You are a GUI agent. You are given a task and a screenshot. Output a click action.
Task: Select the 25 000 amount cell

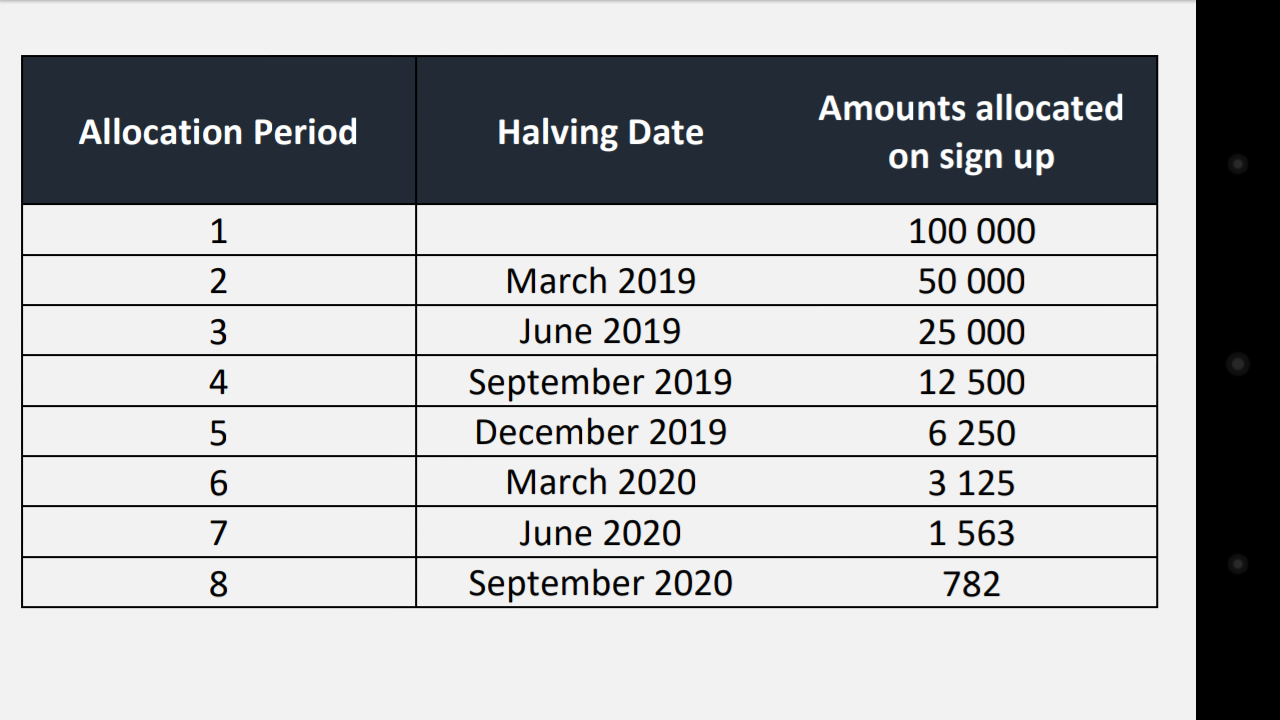pyautogui.click(x=971, y=332)
